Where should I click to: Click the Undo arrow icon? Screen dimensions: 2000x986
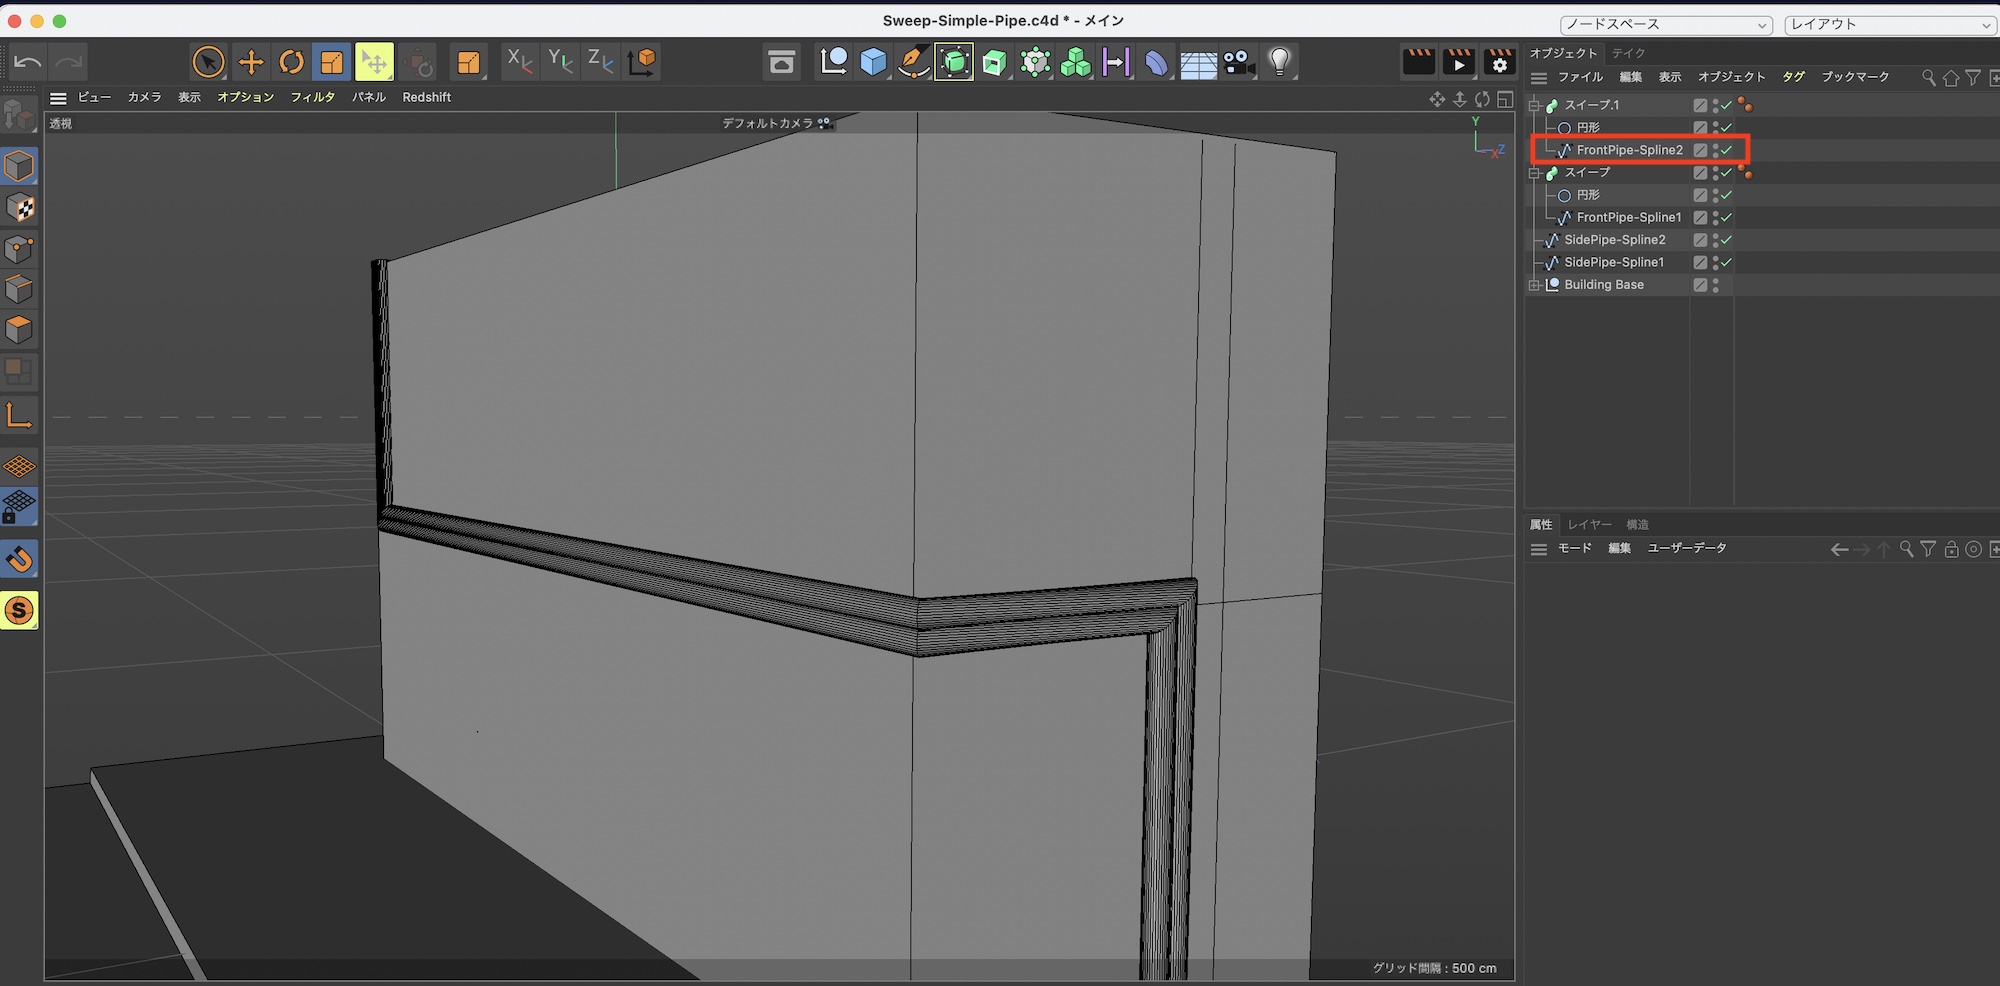click(28, 62)
